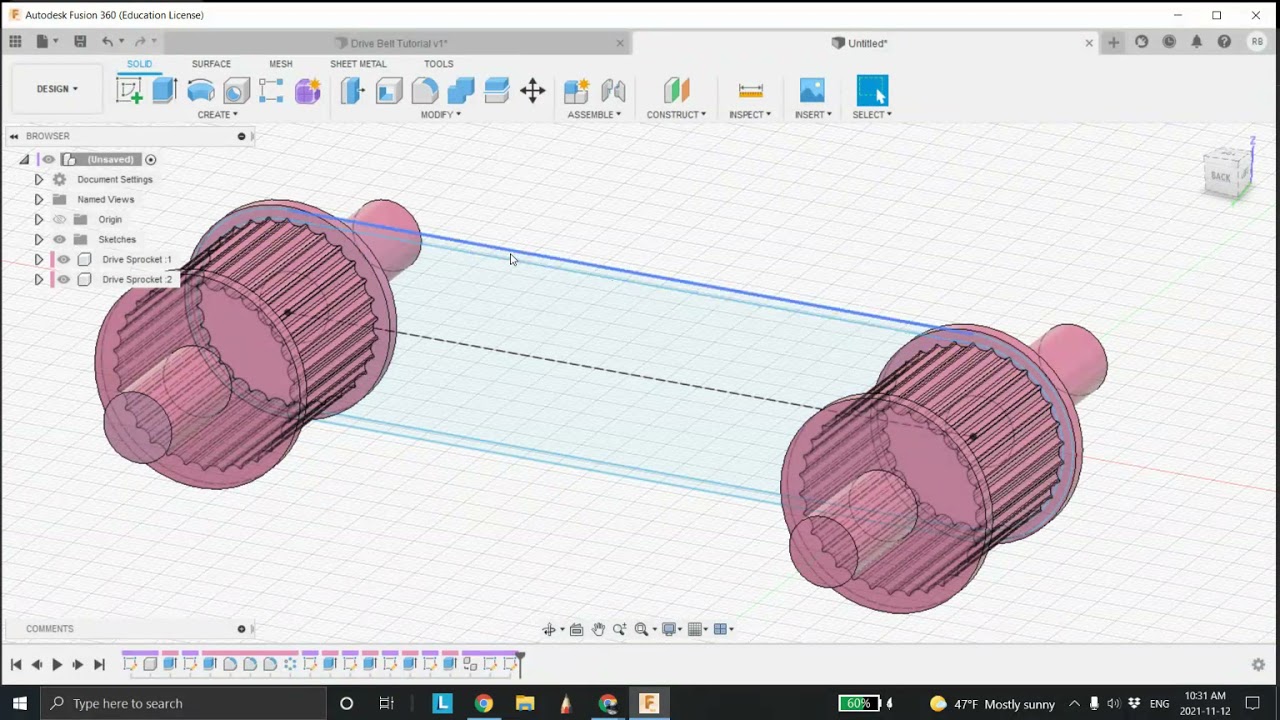The image size is (1280, 720).
Task: Open a new design tab with plus
Action: coord(1113,42)
